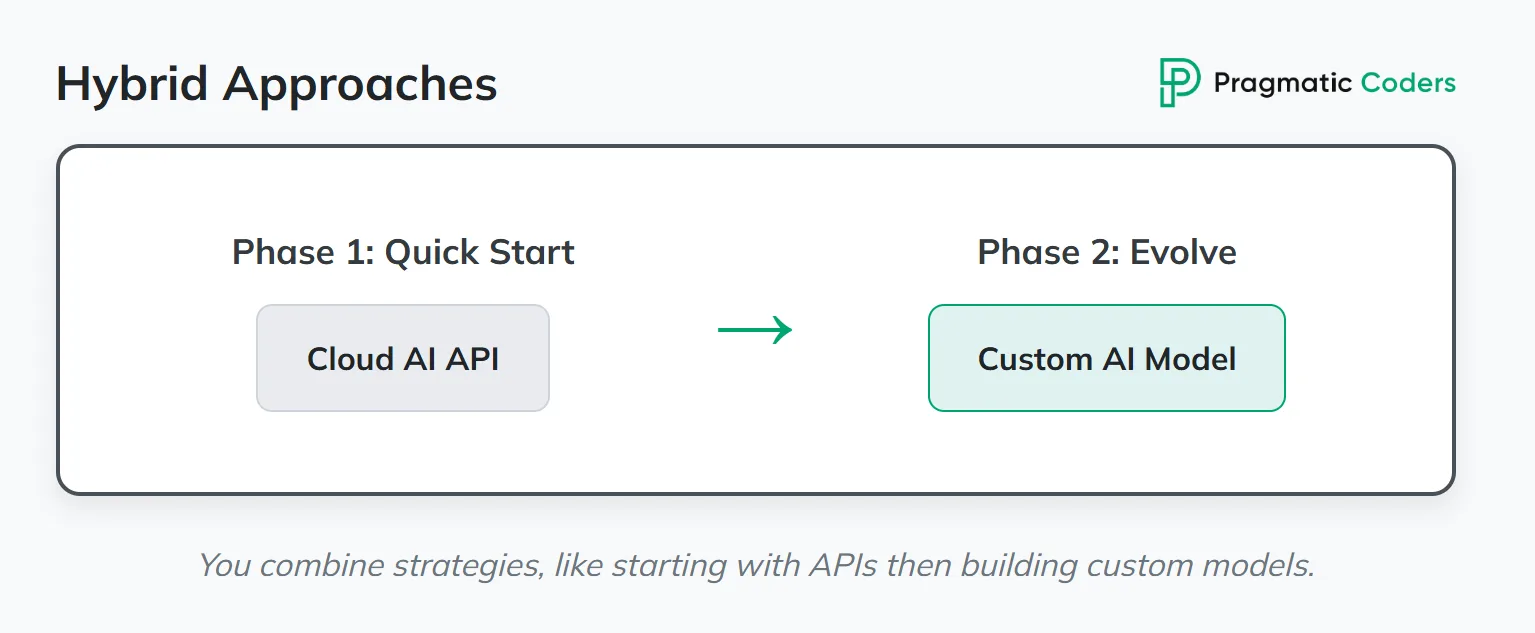Click the word Approaches in the title

point(360,84)
